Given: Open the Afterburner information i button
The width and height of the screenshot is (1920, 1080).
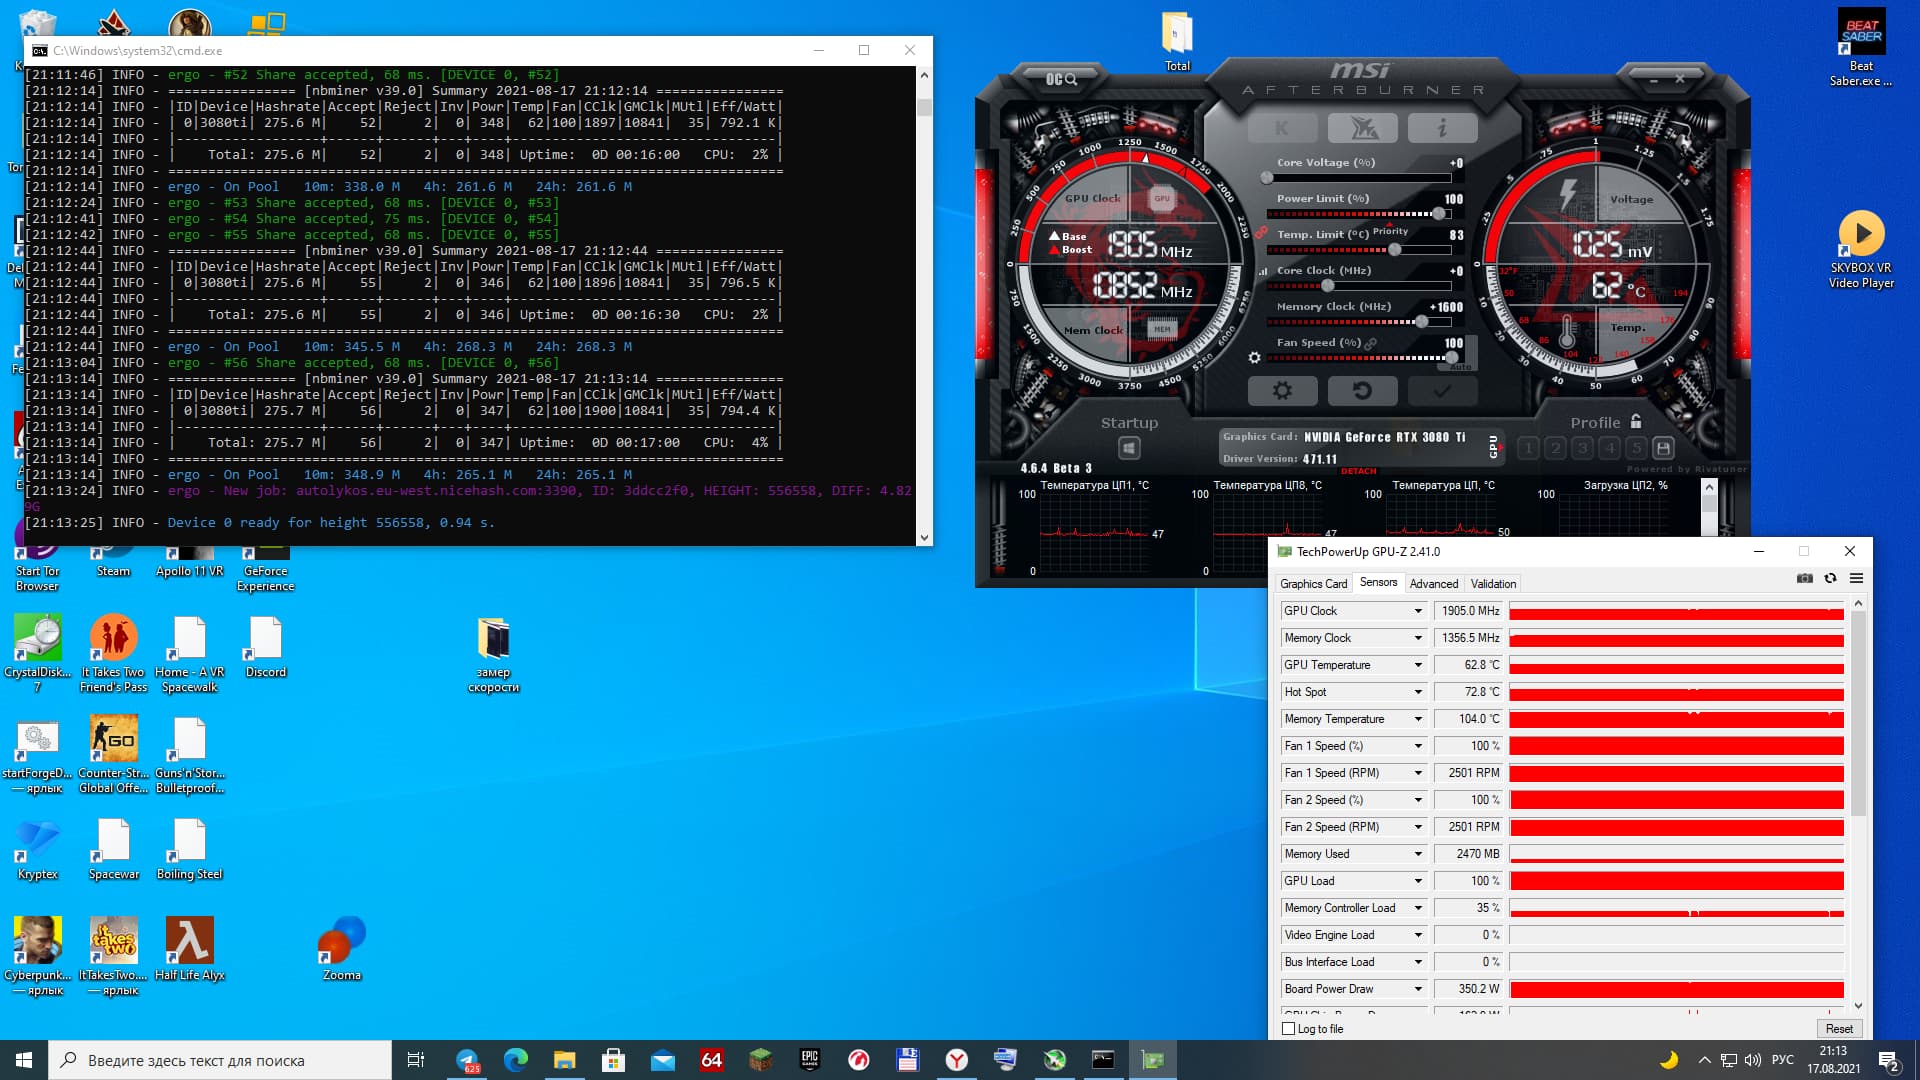Looking at the screenshot, I should coord(1442,128).
